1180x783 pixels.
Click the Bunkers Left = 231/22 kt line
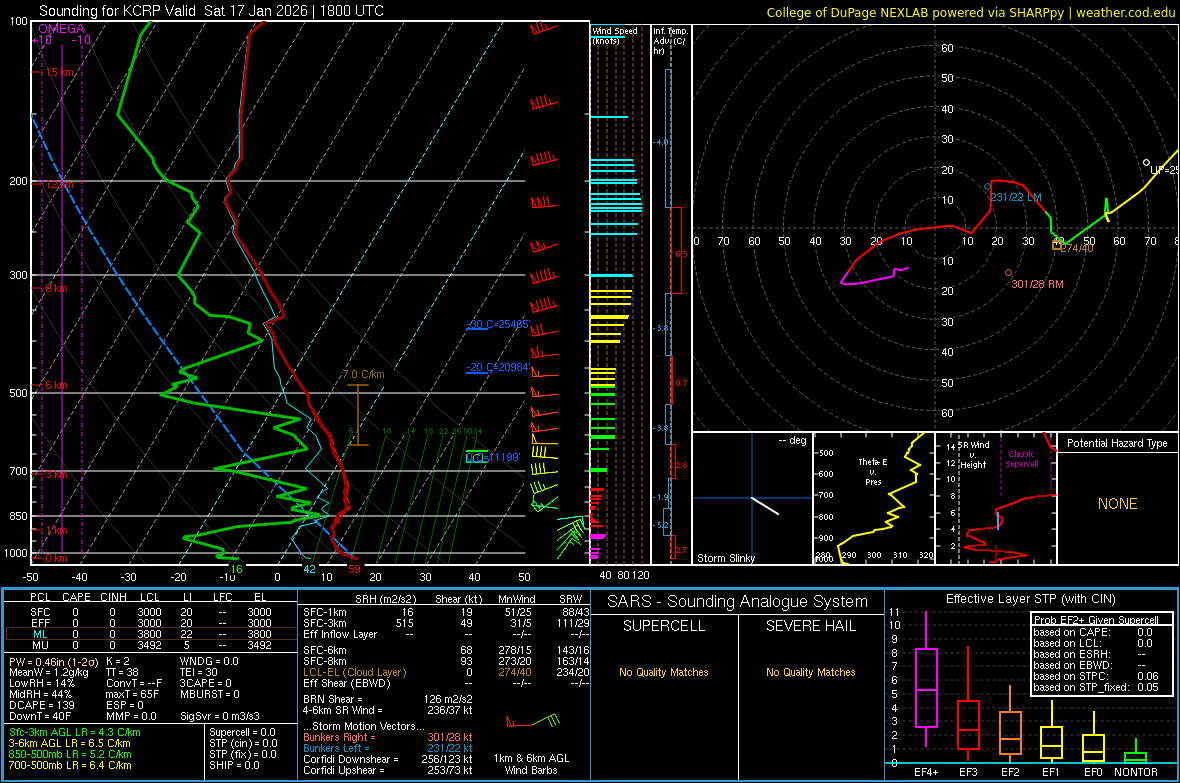(387, 748)
